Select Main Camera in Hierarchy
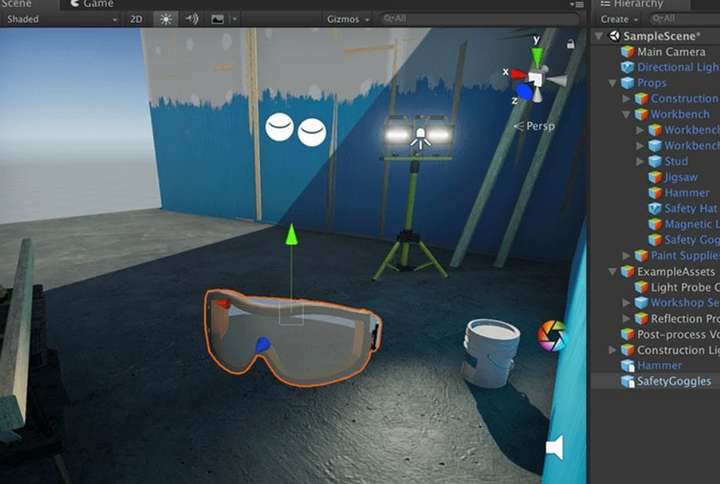Image resolution: width=720 pixels, height=484 pixels. (x=671, y=52)
